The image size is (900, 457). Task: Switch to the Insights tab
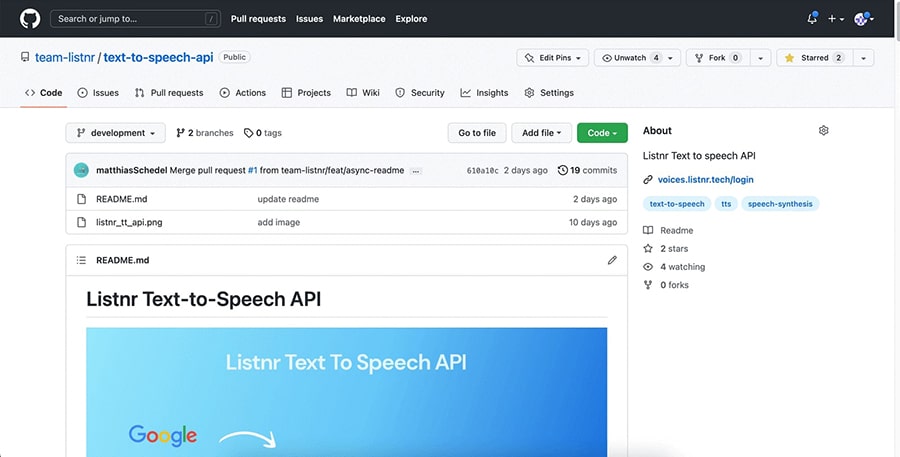point(484,92)
